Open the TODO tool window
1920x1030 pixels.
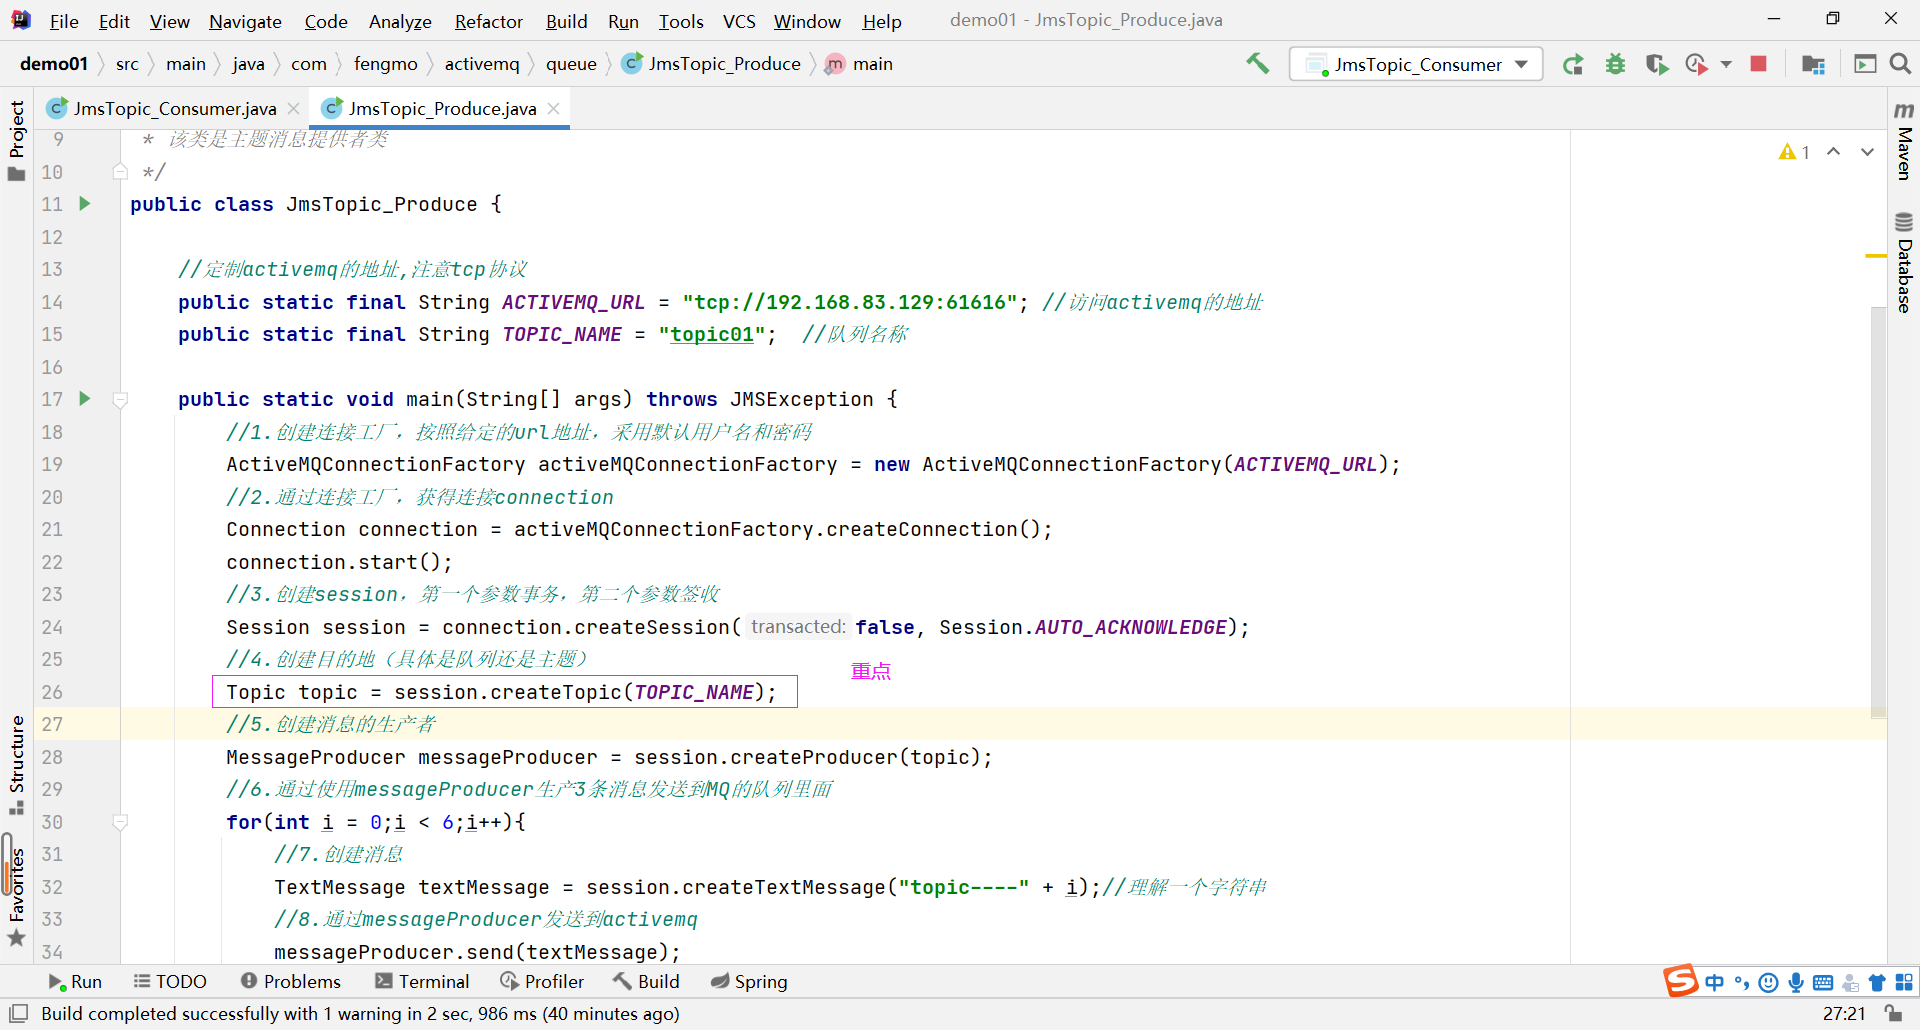170,982
